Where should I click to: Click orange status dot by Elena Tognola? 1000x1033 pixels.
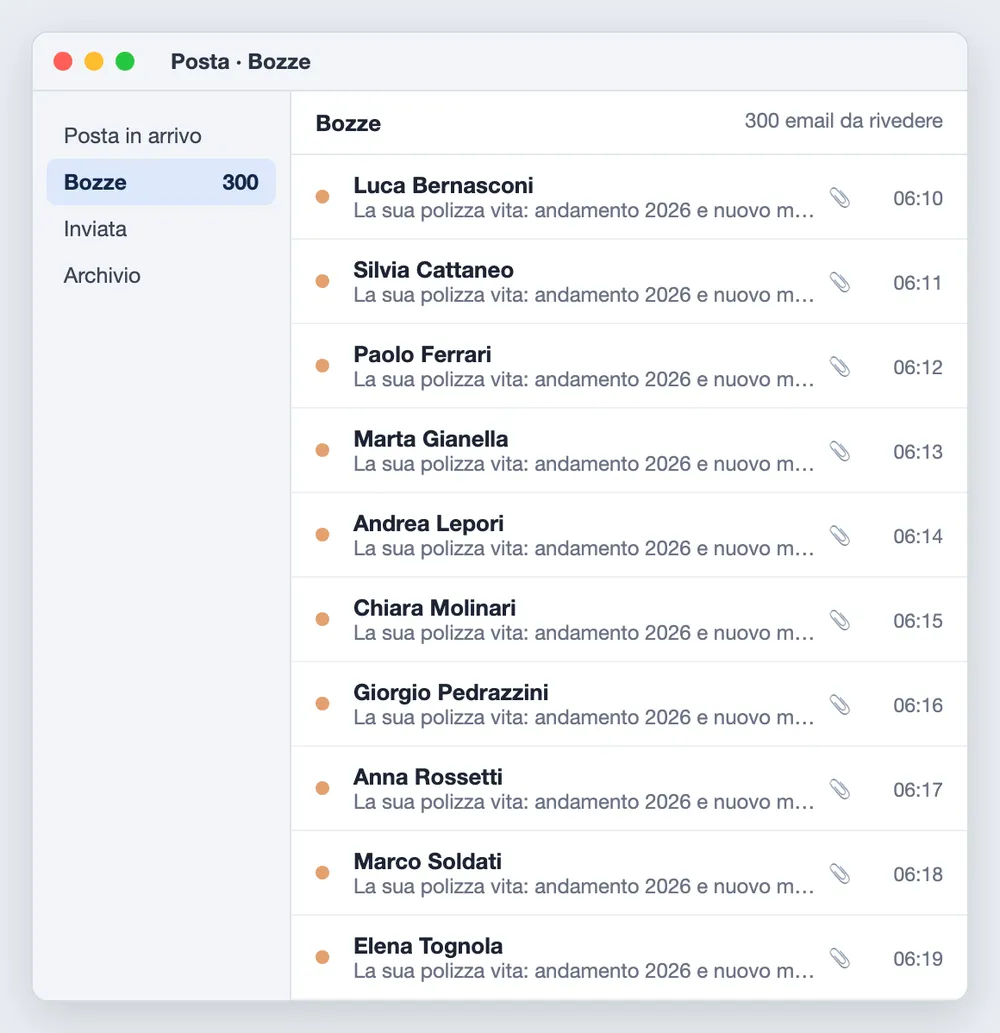[322, 957]
